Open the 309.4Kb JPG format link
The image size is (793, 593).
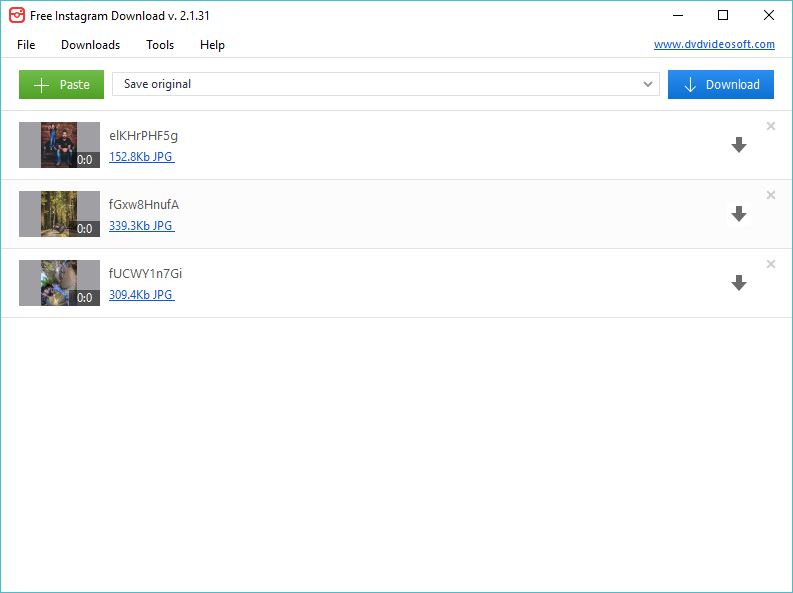coord(141,295)
